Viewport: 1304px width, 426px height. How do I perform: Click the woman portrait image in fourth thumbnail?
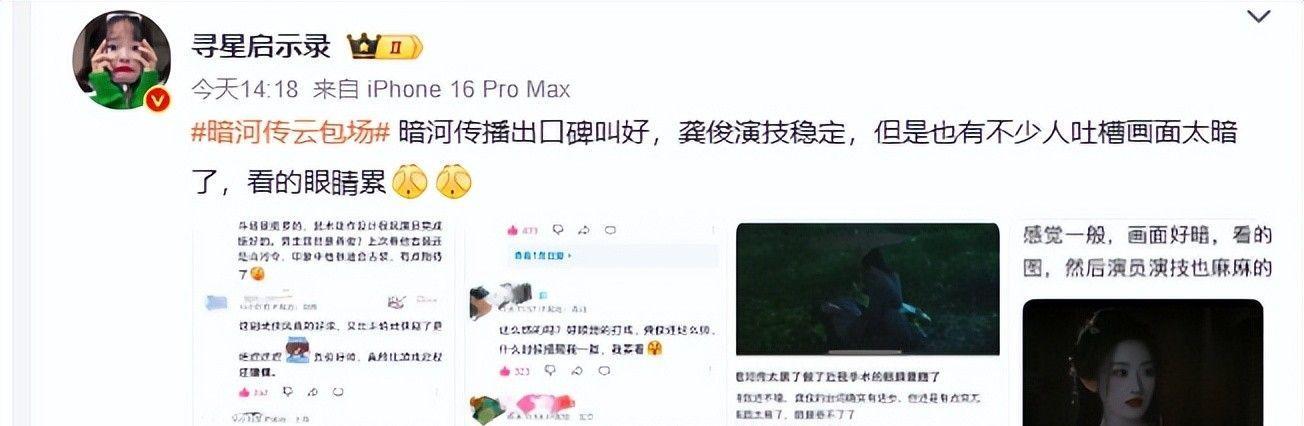1145,362
